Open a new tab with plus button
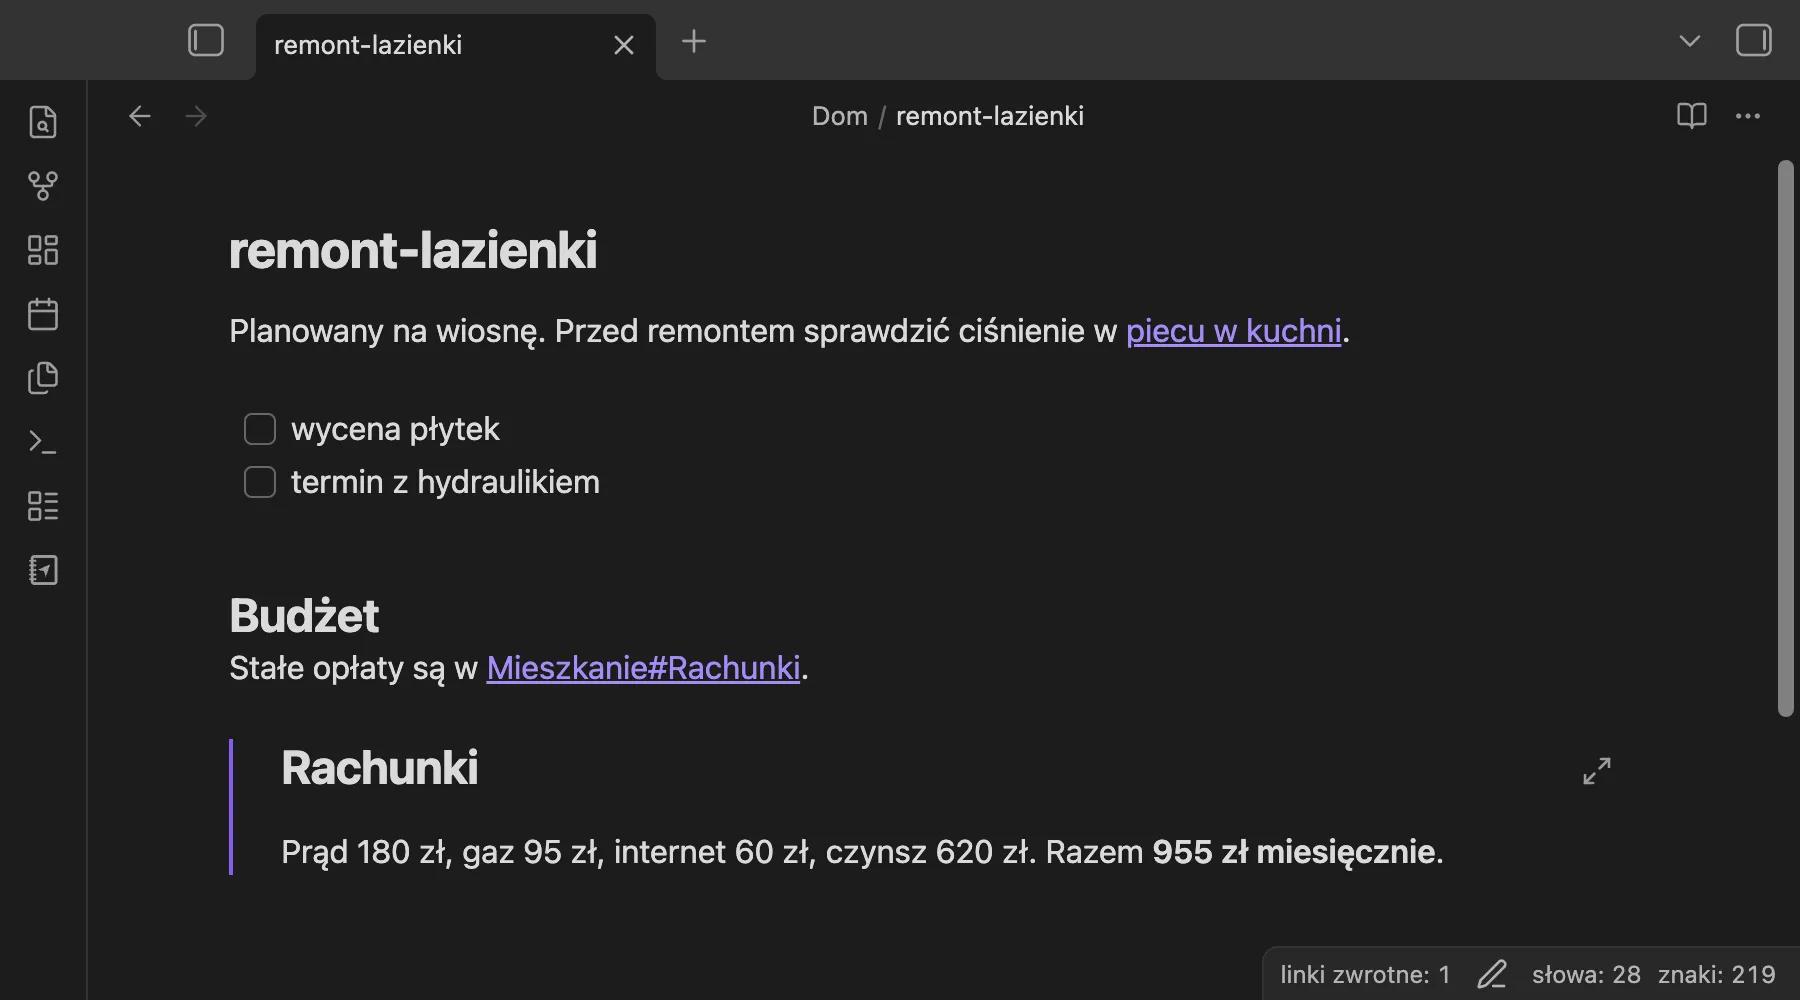The width and height of the screenshot is (1800, 1000). 694,41
